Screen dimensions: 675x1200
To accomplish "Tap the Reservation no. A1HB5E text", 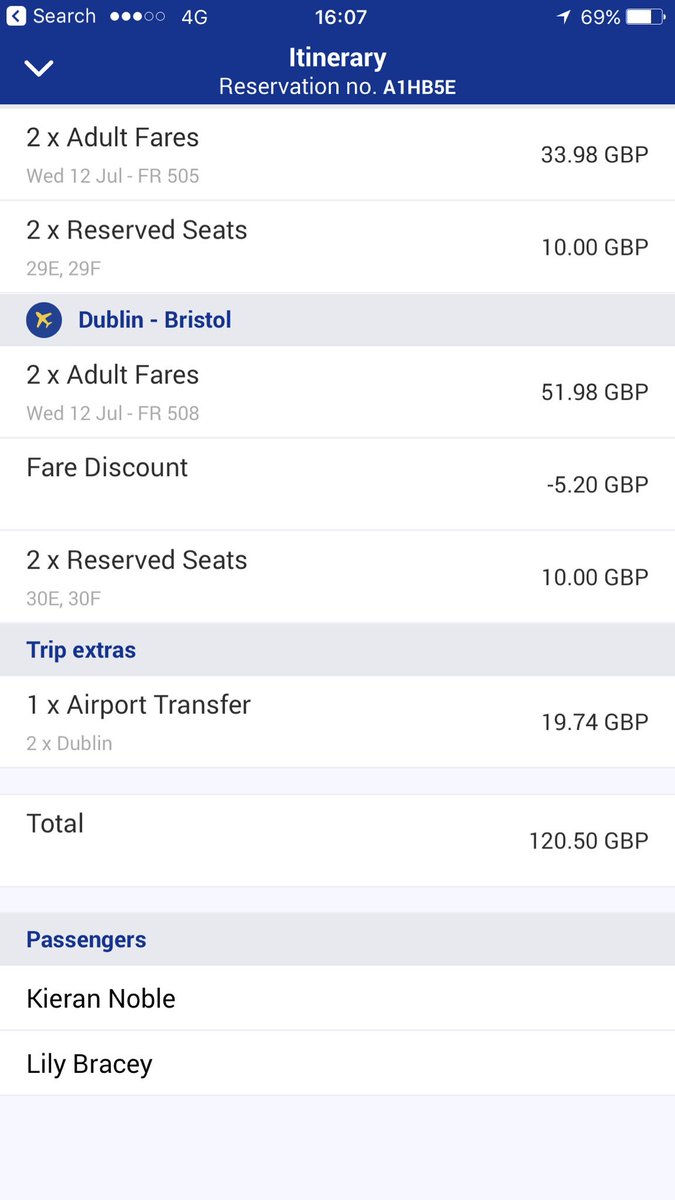I will 337,87.
